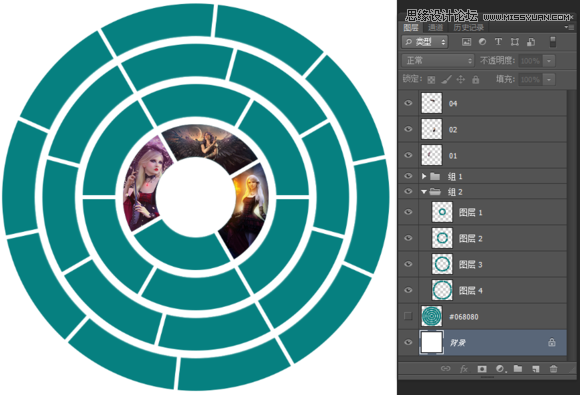
Task: Select 图层 3 thumbnail
Action: [x=442, y=264]
